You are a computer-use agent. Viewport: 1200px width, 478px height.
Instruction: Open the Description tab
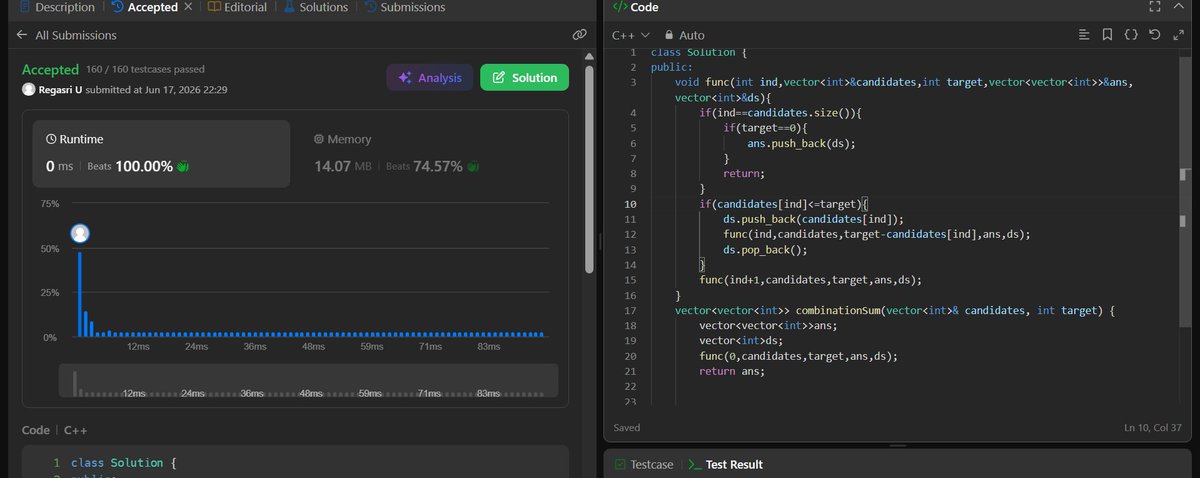tap(56, 7)
